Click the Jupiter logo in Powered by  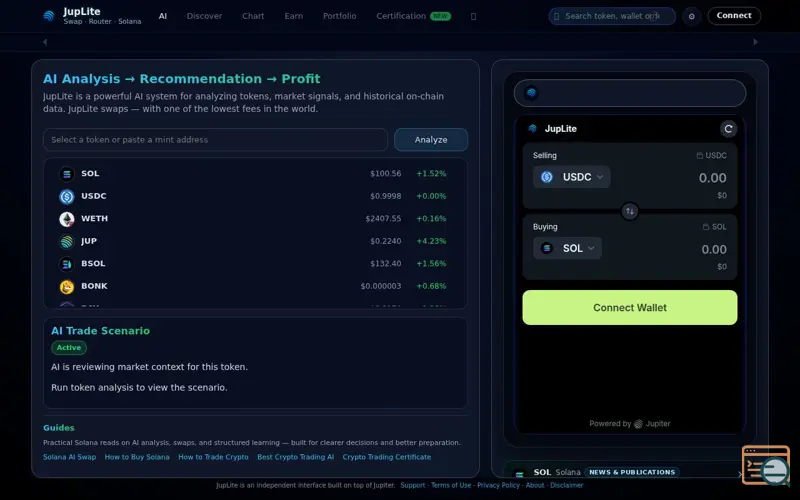[638, 423]
